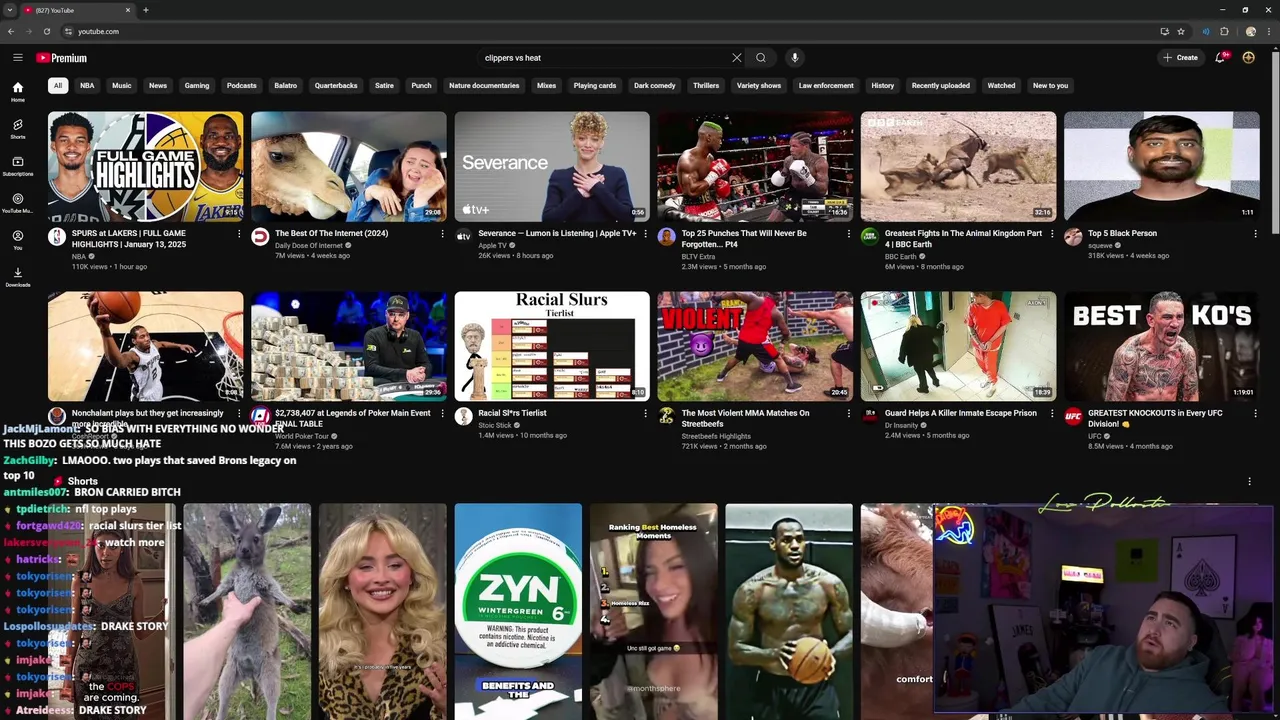Open options menu for The Best Of The Internet
This screenshot has height=720, width=1280.
click(442, 234)
